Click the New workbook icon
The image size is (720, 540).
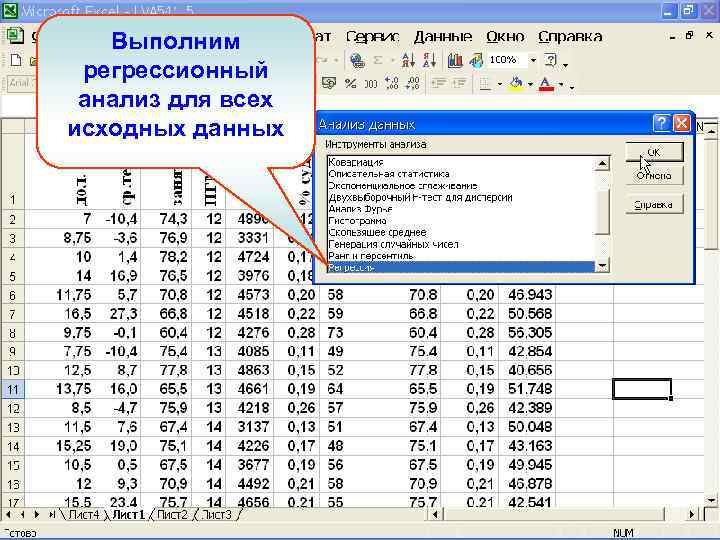[x=16, y=60]
